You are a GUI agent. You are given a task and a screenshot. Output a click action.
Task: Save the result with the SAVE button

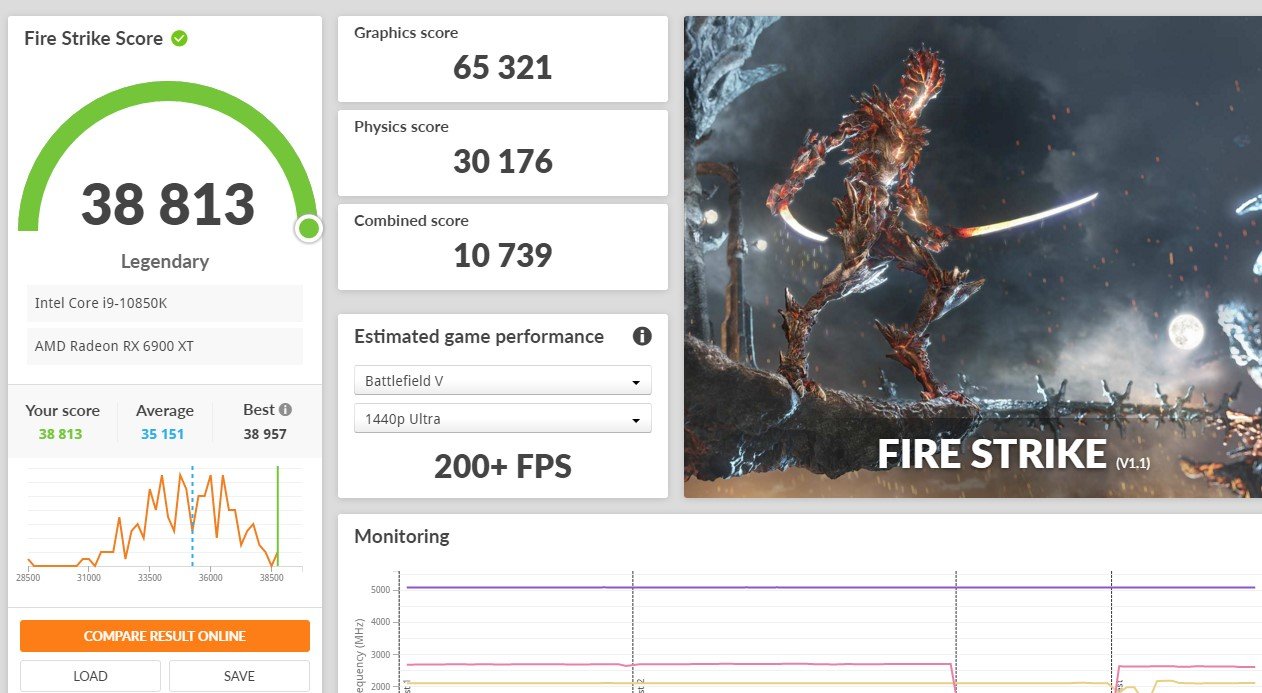click(x=239, y=676)
